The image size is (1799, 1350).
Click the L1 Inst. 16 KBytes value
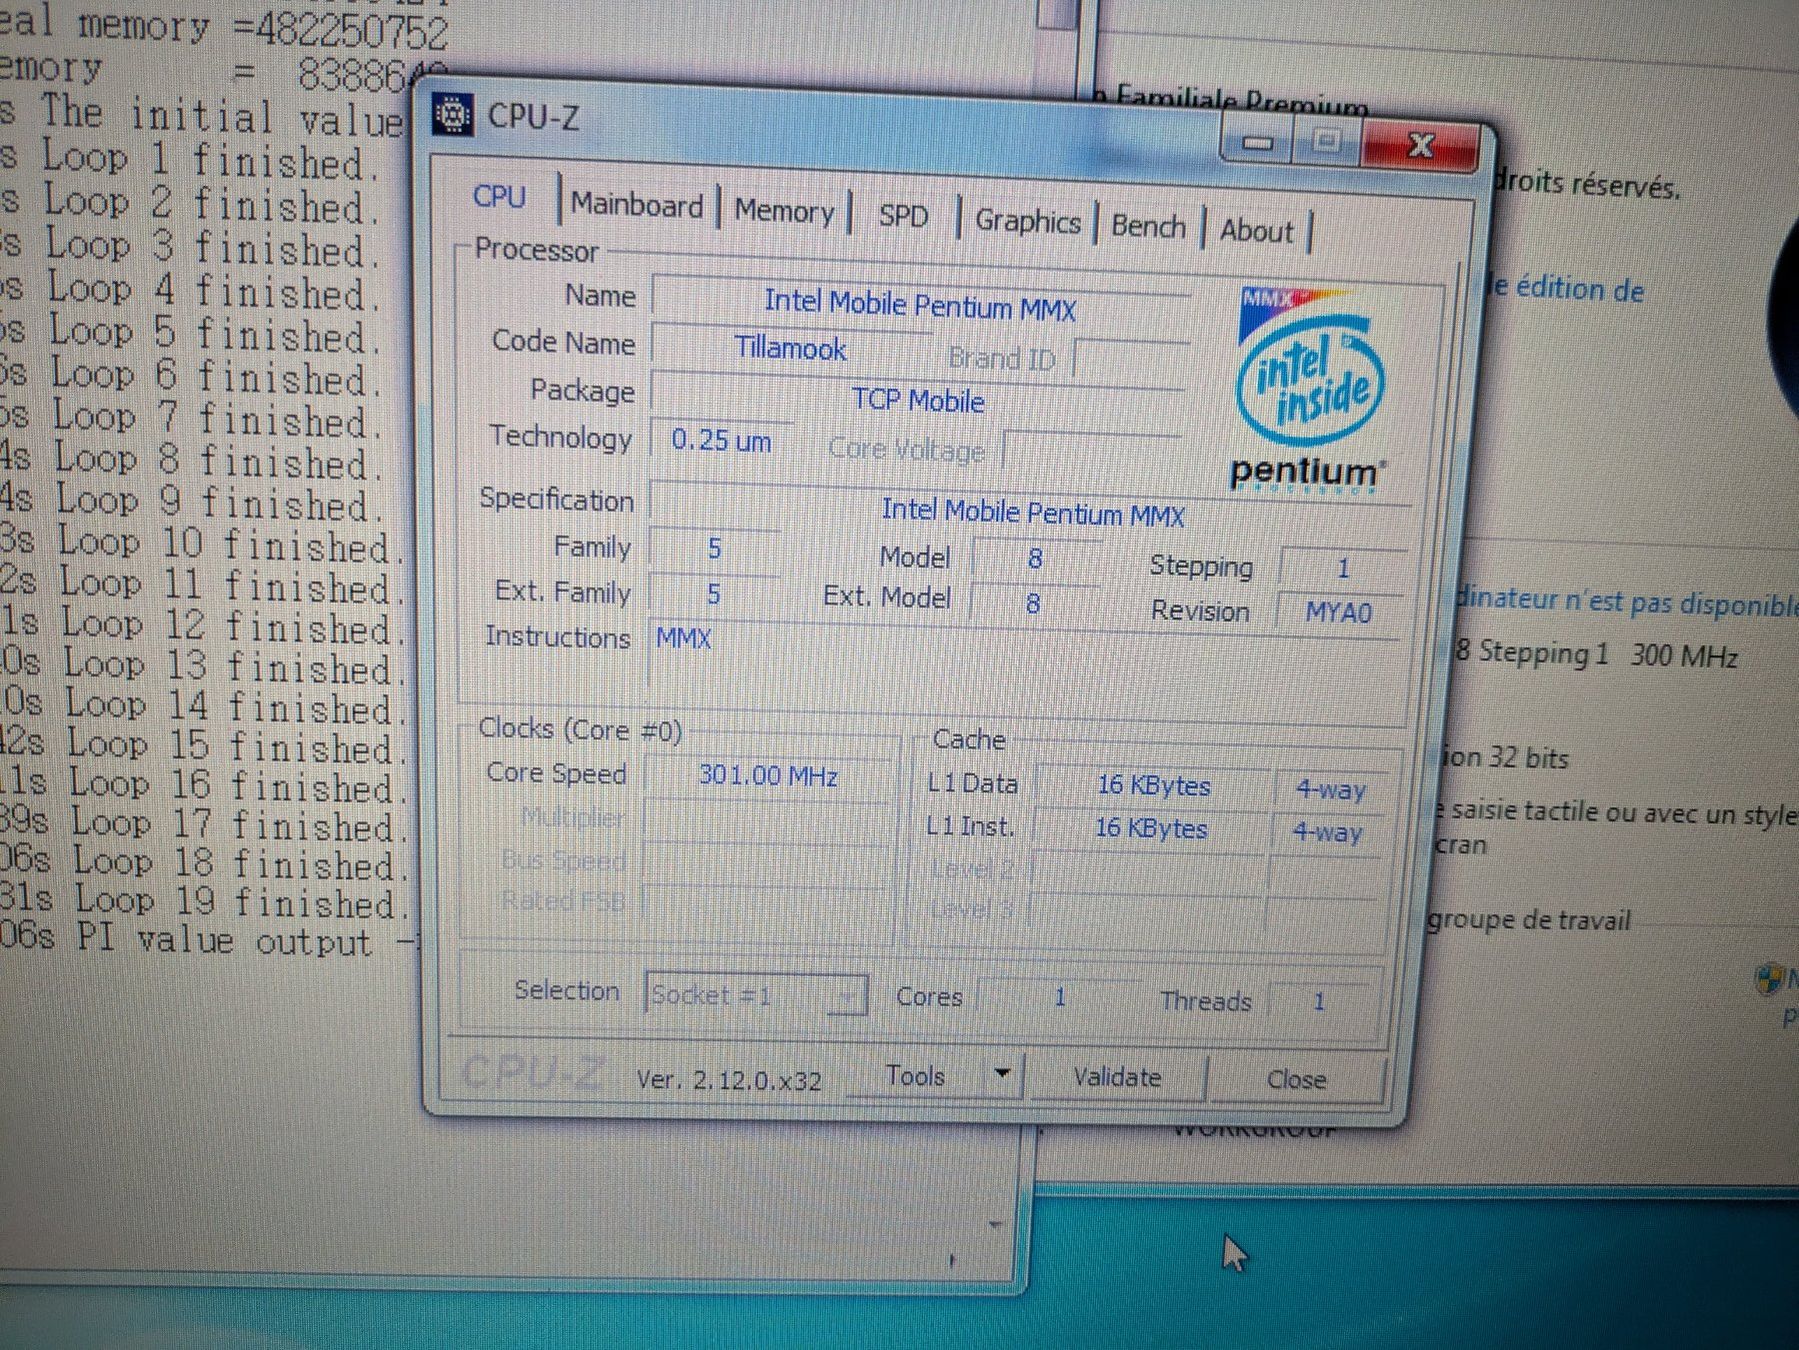[1150, 829]
